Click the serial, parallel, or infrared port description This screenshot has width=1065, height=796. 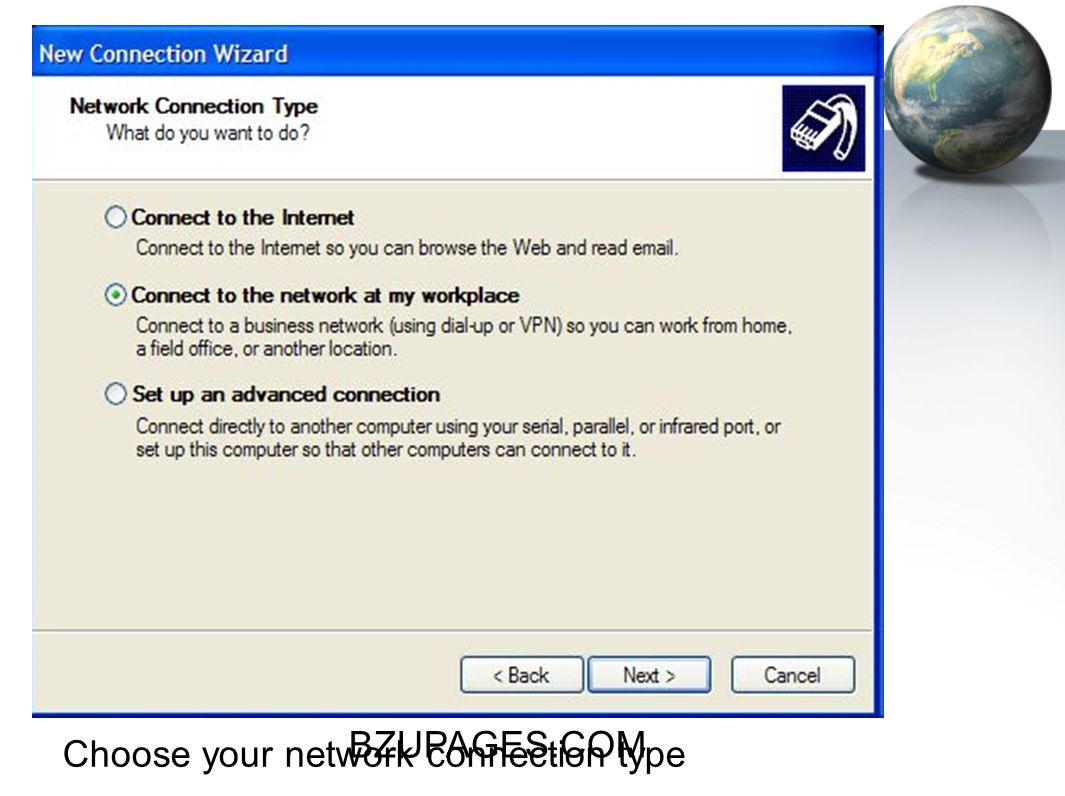click(x=458, y=438)
